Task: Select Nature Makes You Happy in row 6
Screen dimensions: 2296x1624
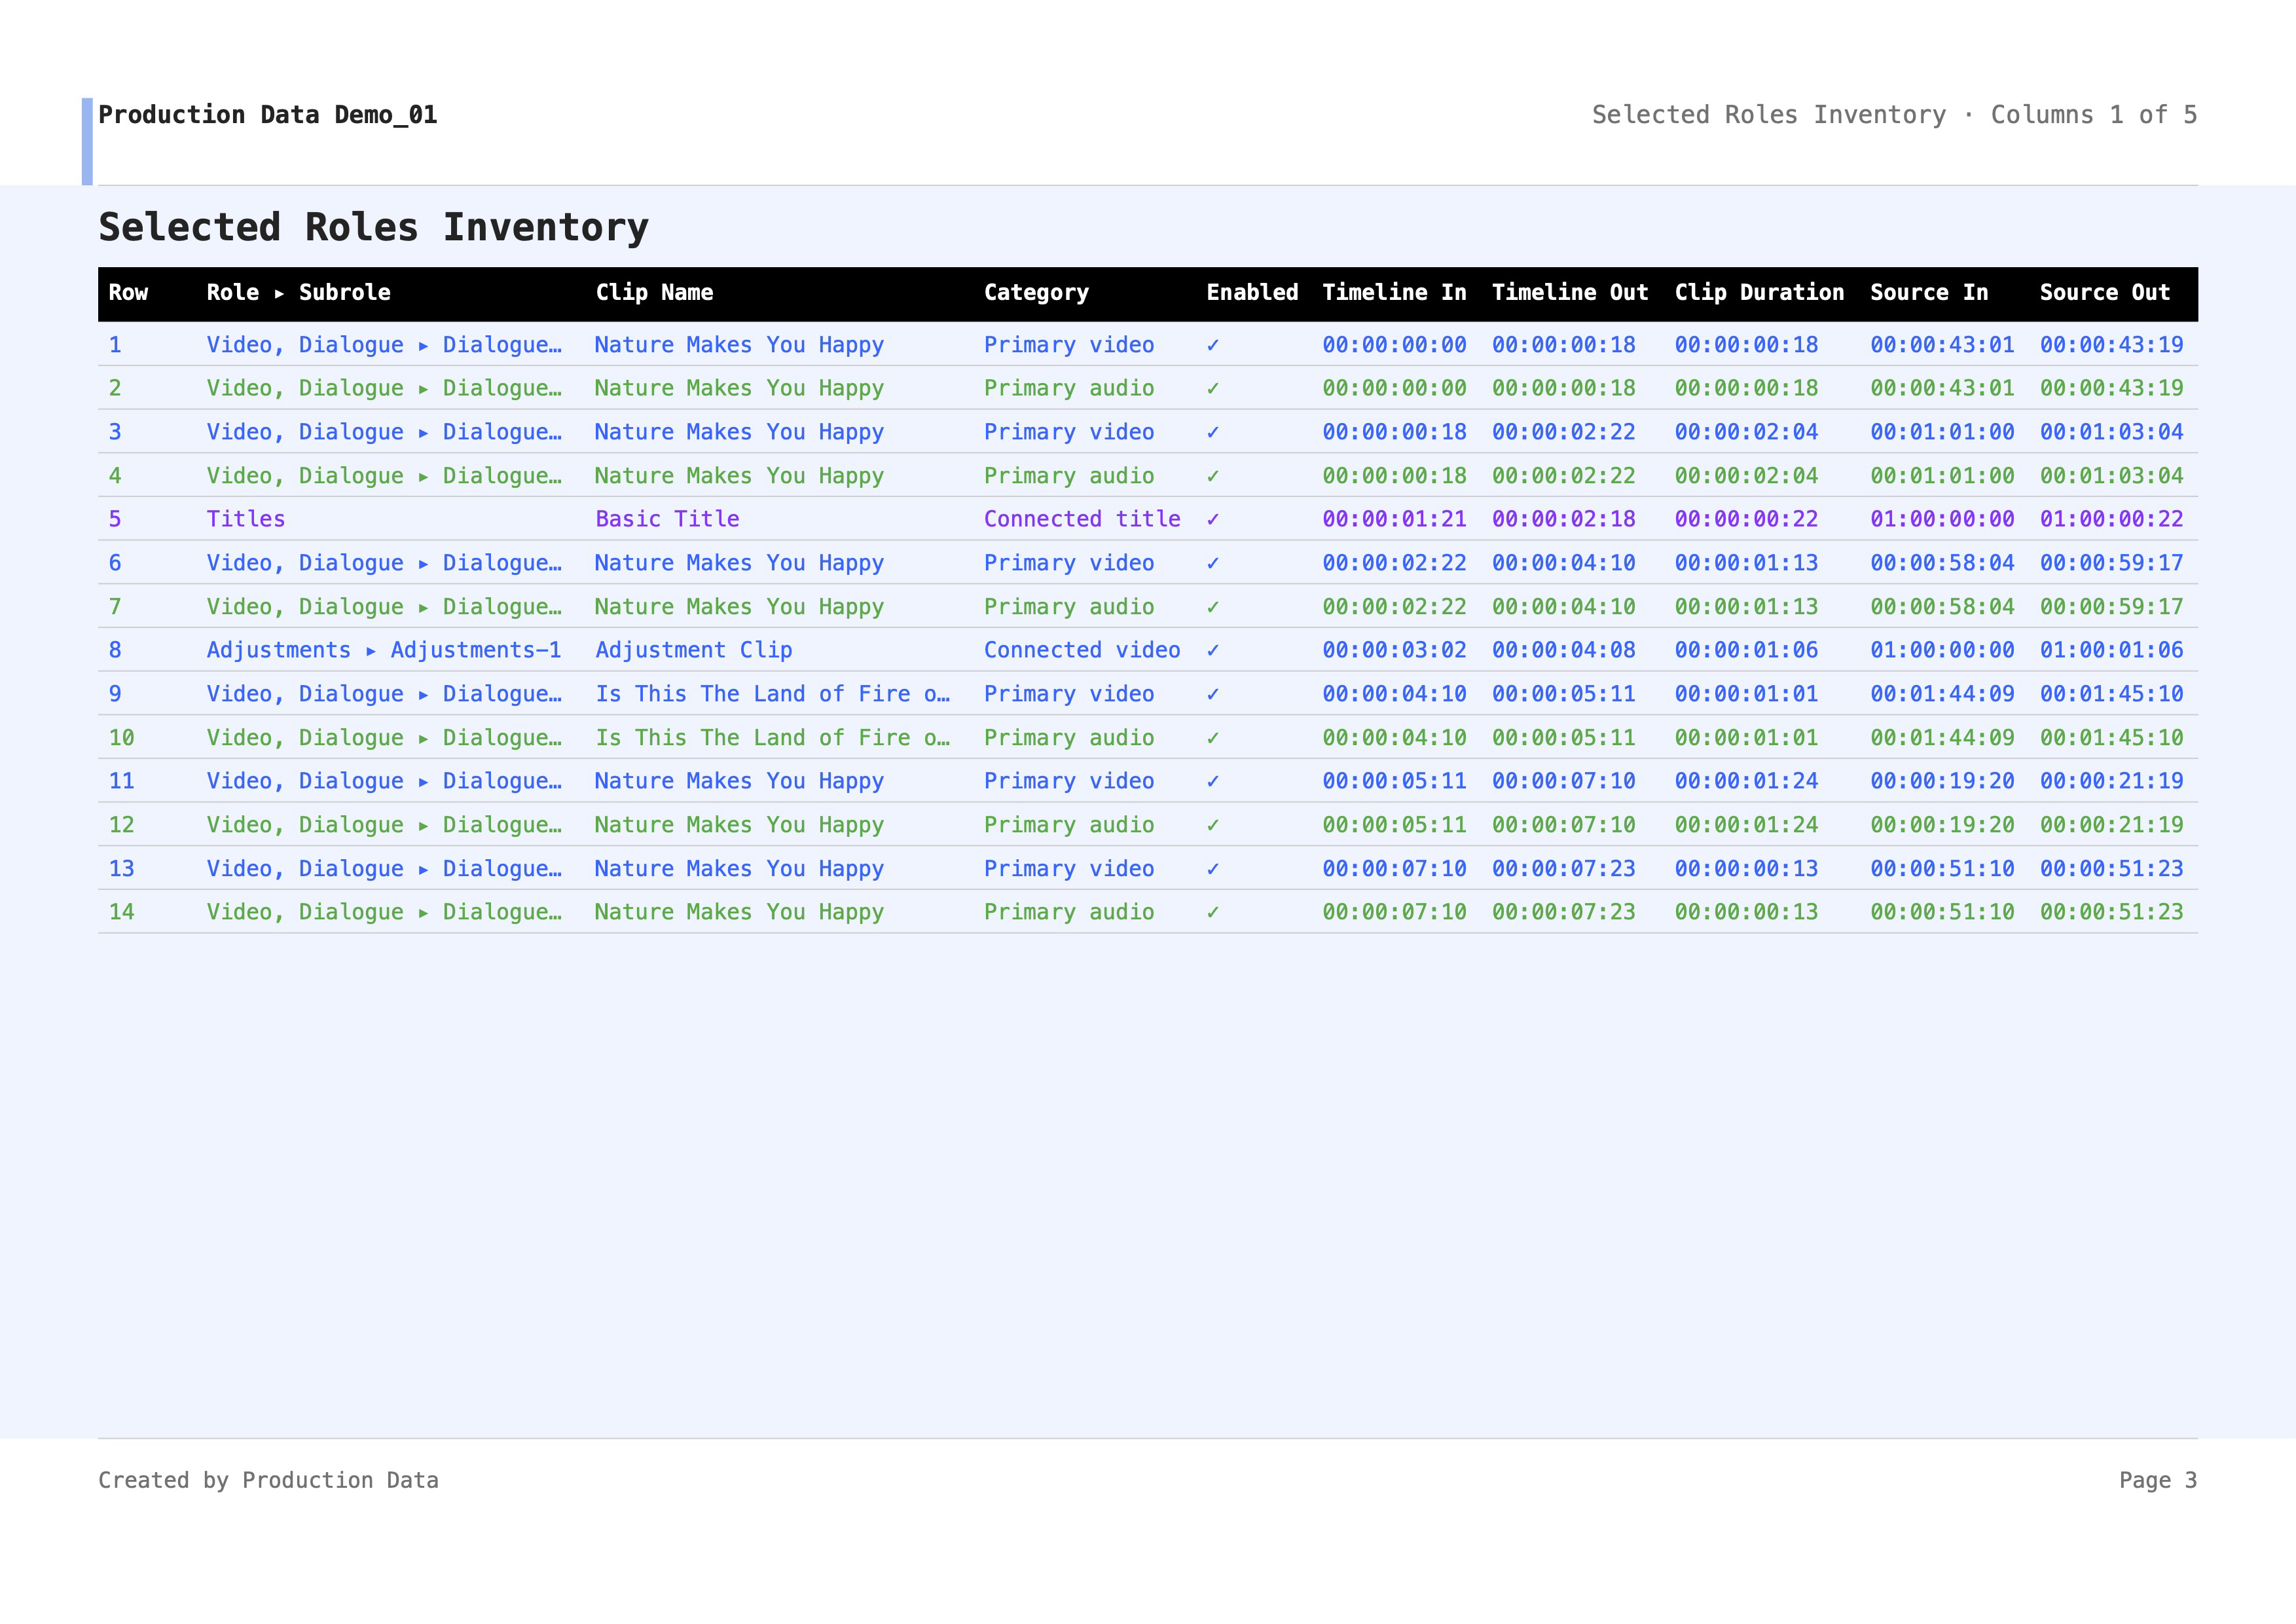Action: pyautogui.click(x=739, y=563)
